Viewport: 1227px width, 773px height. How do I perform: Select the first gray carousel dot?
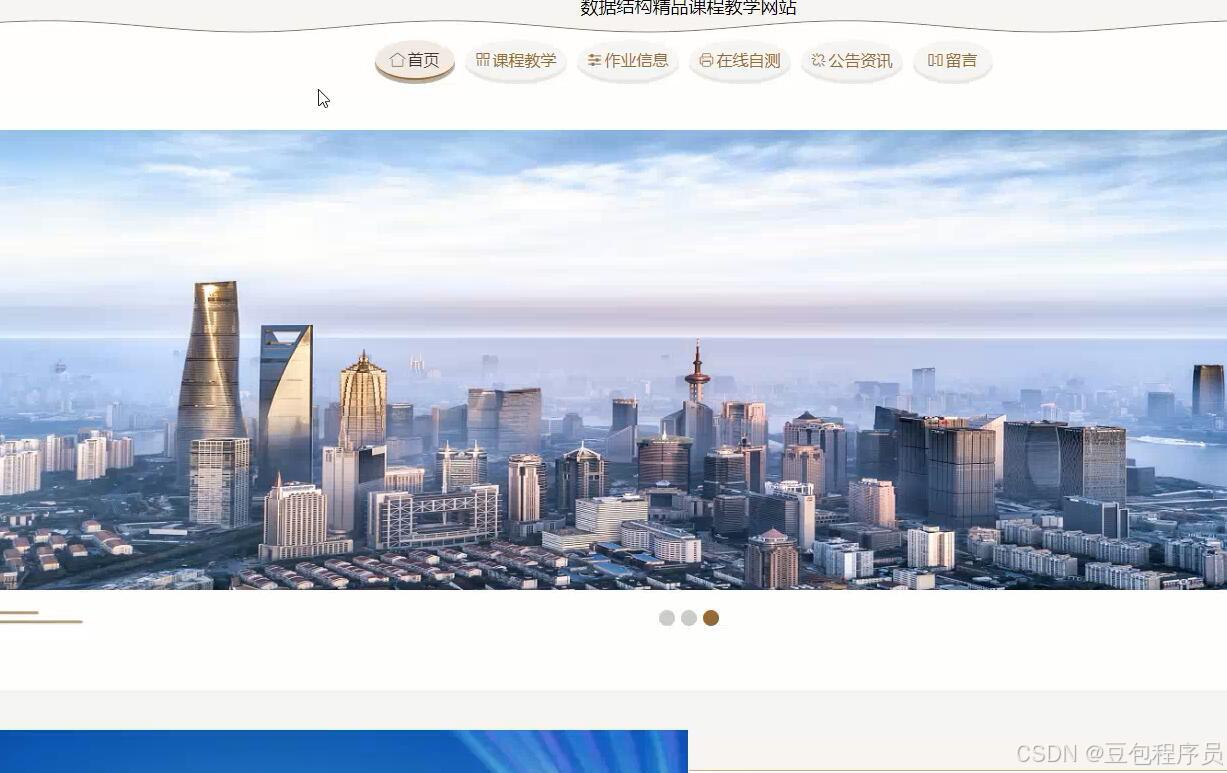[667, 618]
